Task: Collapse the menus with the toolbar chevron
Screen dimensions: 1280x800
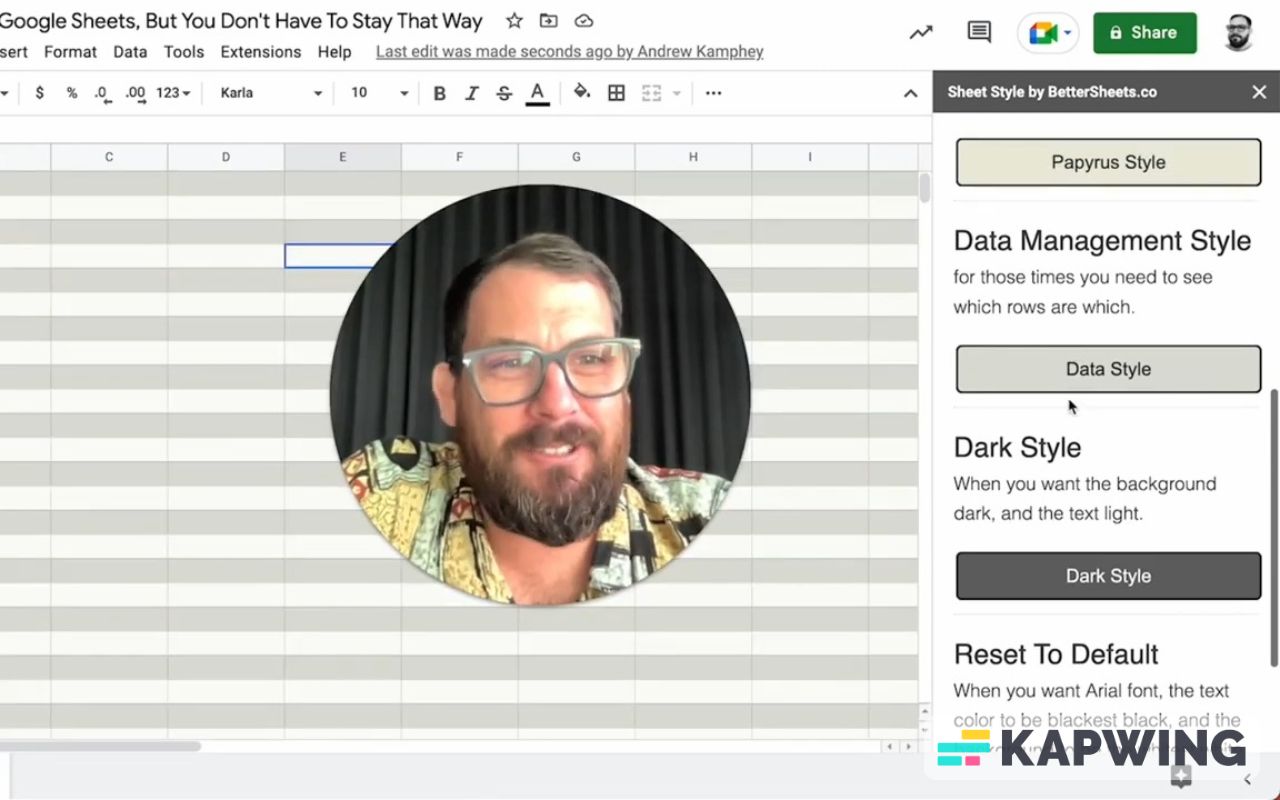Action: (x=910, y=93)
